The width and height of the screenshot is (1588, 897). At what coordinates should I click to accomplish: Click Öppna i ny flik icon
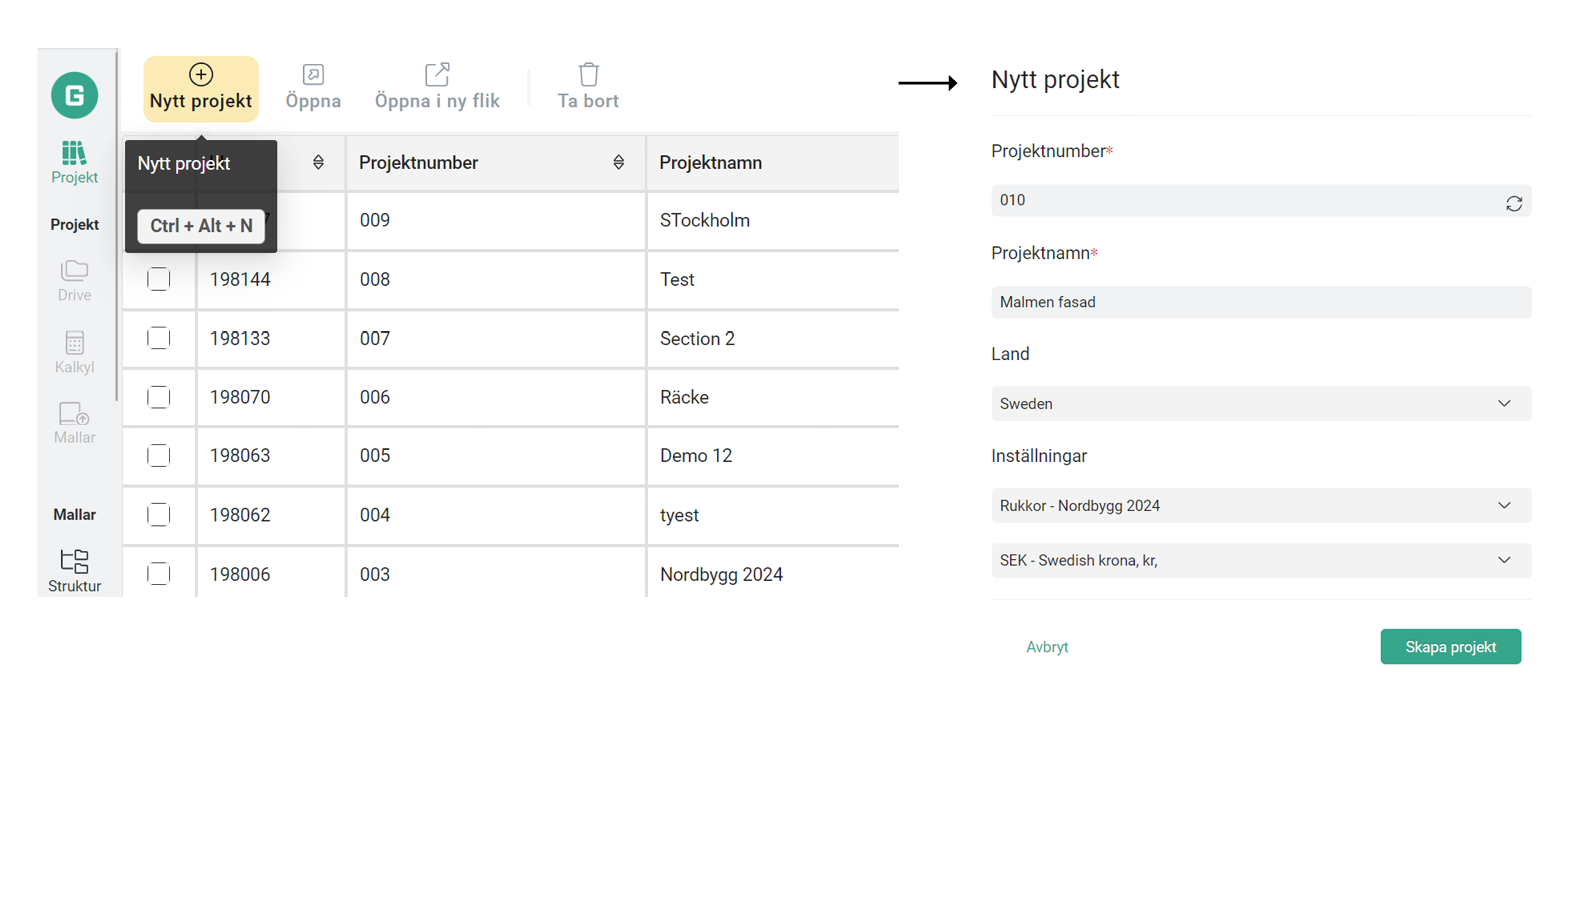pos(437,74)
